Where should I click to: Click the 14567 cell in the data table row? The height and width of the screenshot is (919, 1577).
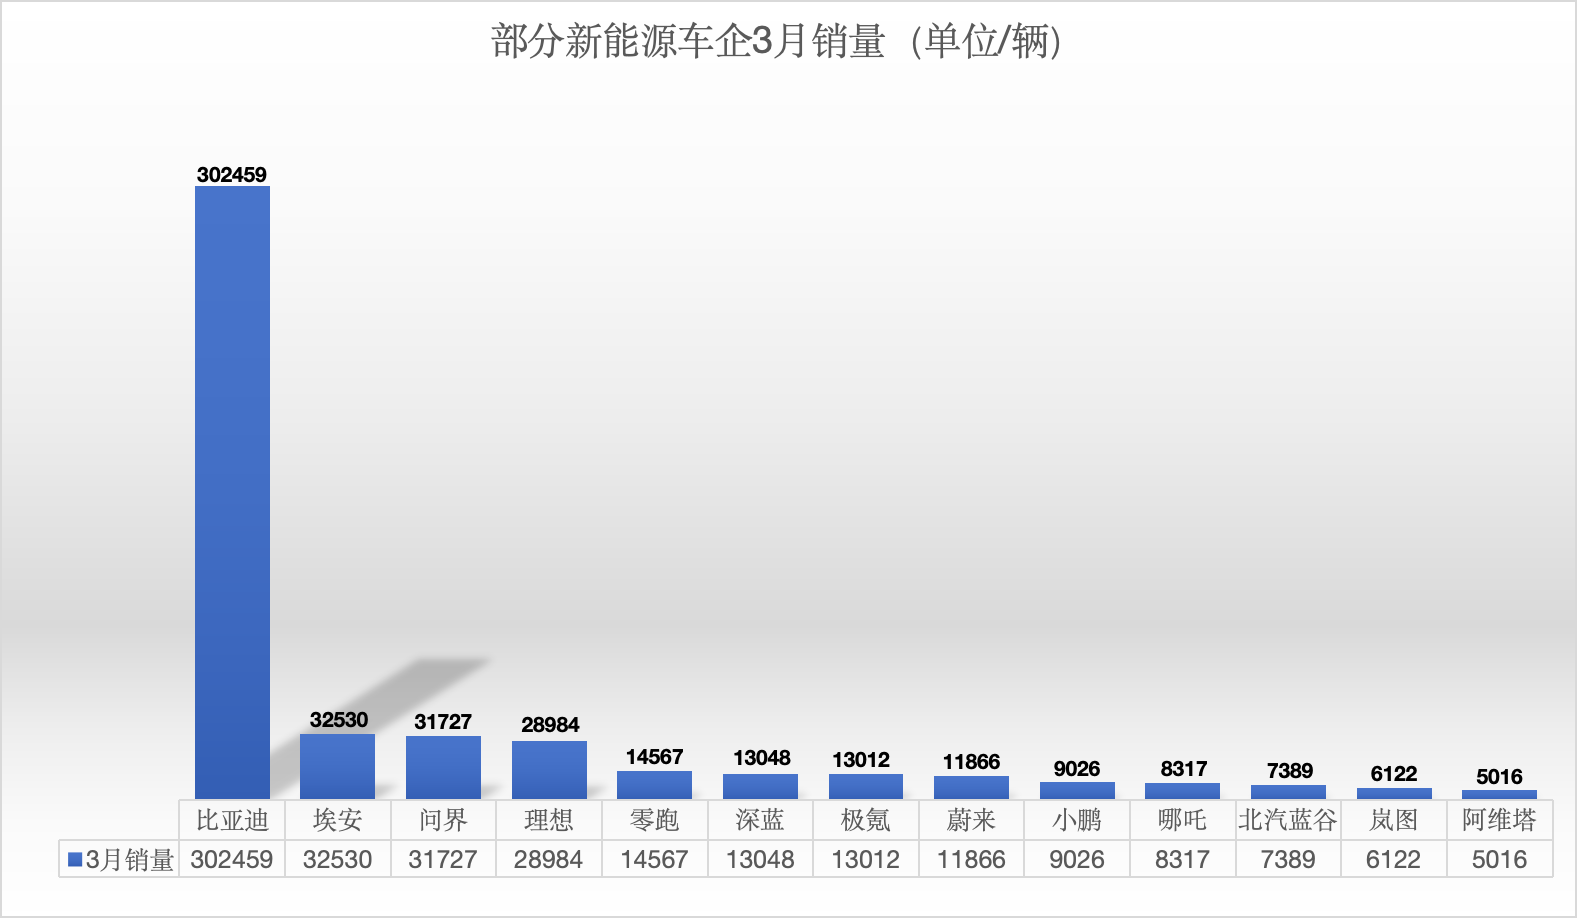[655, 859]
